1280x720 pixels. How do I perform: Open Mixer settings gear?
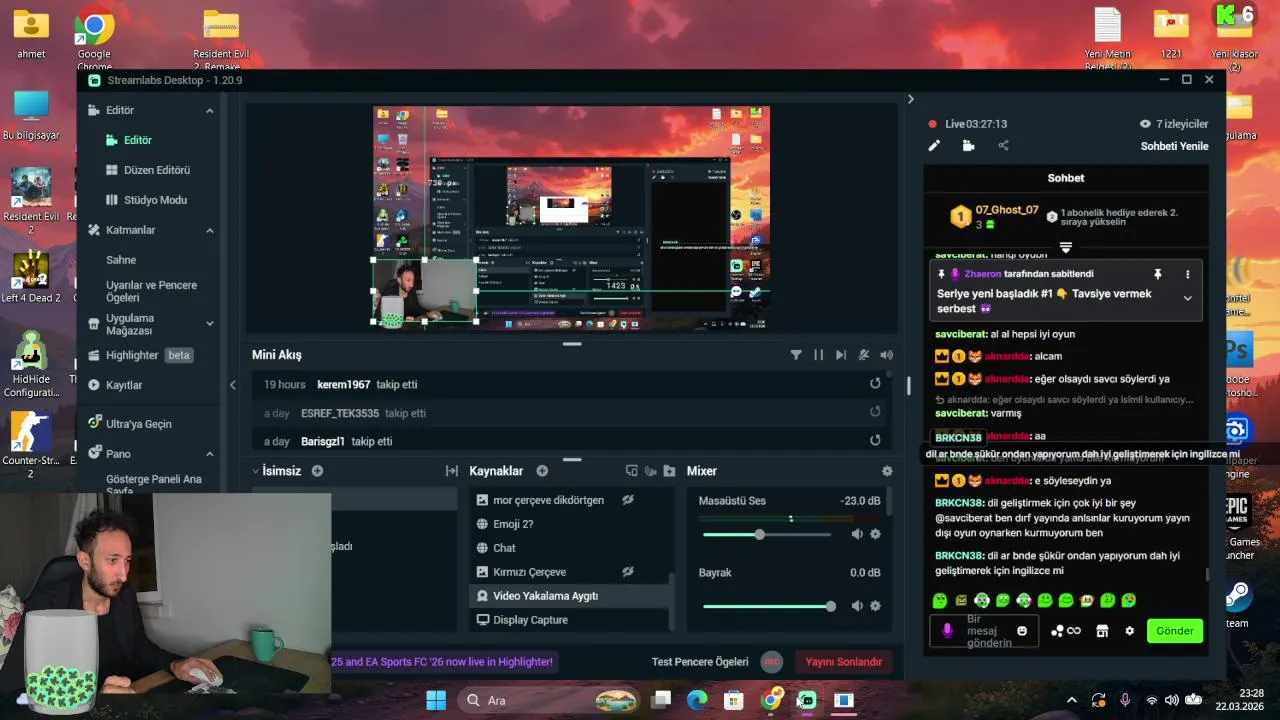pos(887,471)
